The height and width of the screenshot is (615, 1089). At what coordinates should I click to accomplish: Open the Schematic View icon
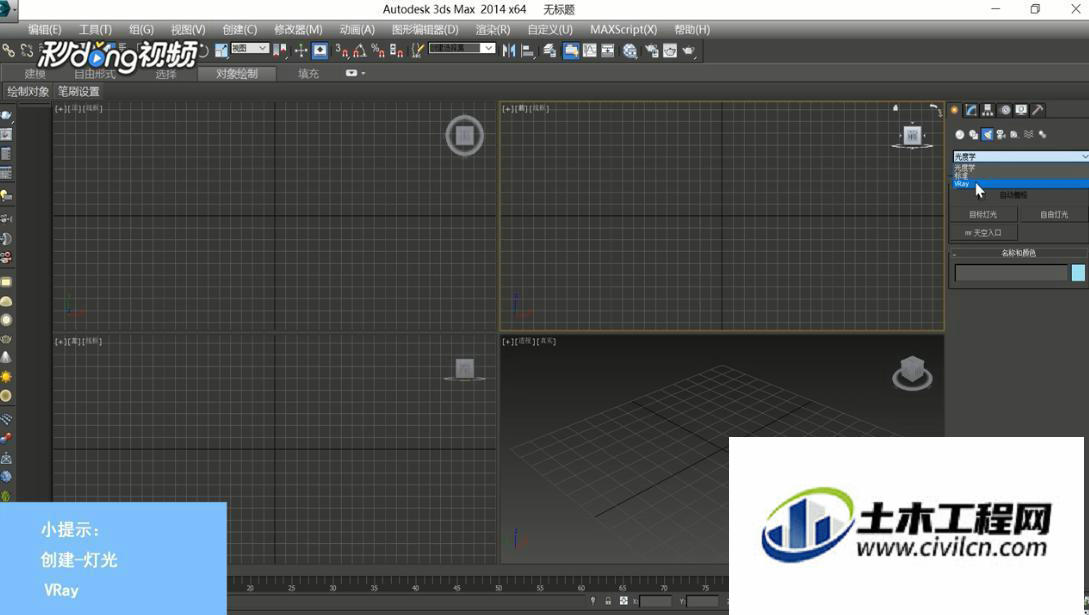click(608, 51)
